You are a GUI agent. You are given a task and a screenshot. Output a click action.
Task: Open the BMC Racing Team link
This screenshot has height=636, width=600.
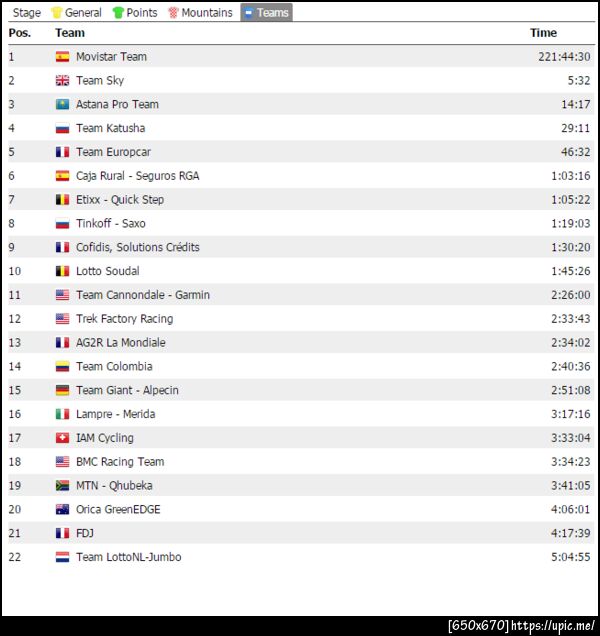(120, 462)
